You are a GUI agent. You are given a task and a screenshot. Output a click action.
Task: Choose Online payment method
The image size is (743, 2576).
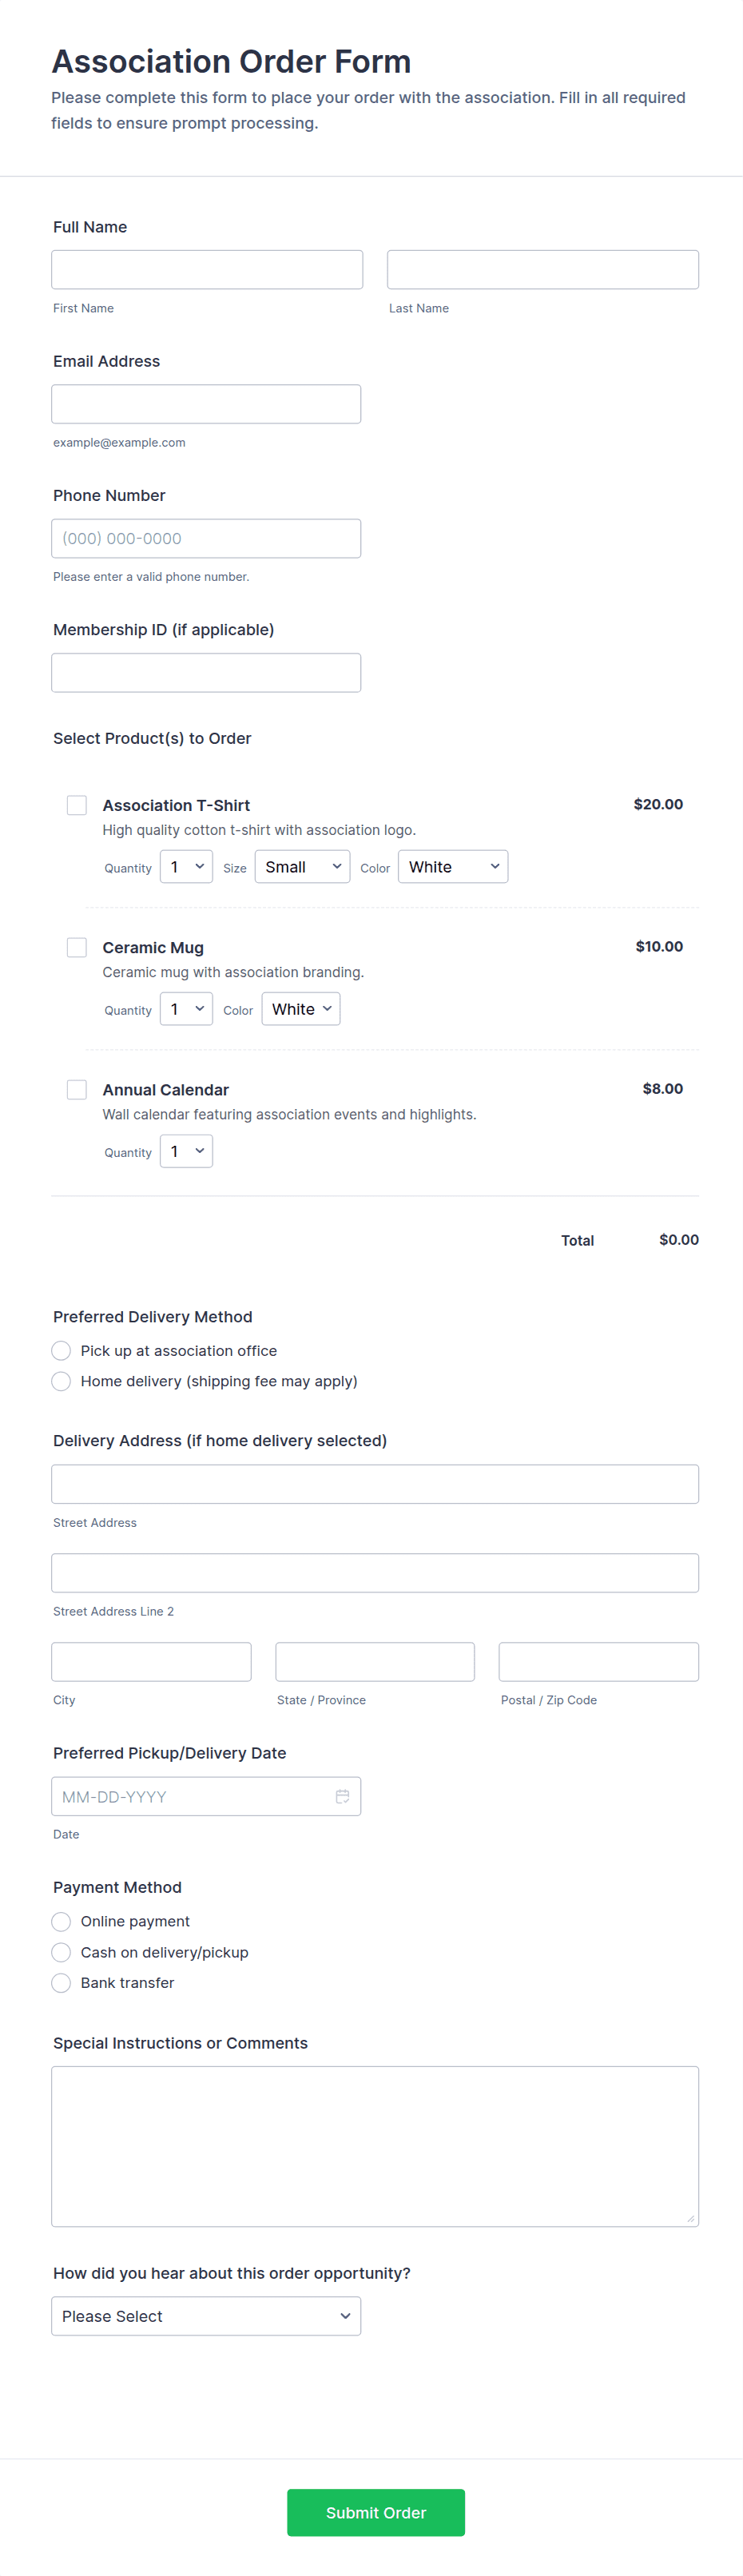[x=61, y=1921]
